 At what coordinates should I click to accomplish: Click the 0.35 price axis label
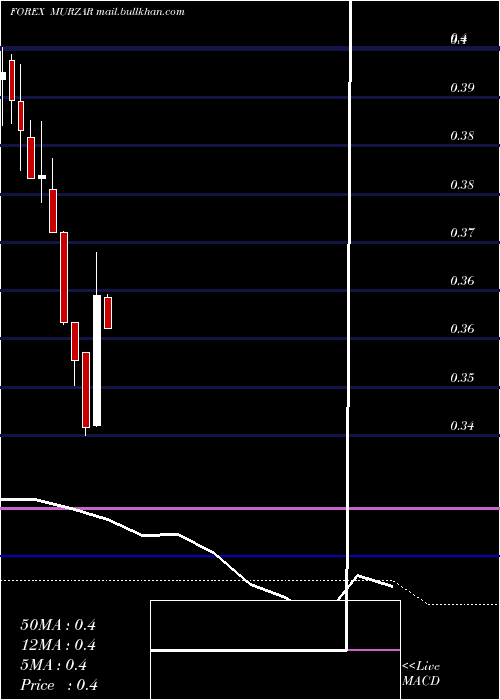click(x=462, y=378)
